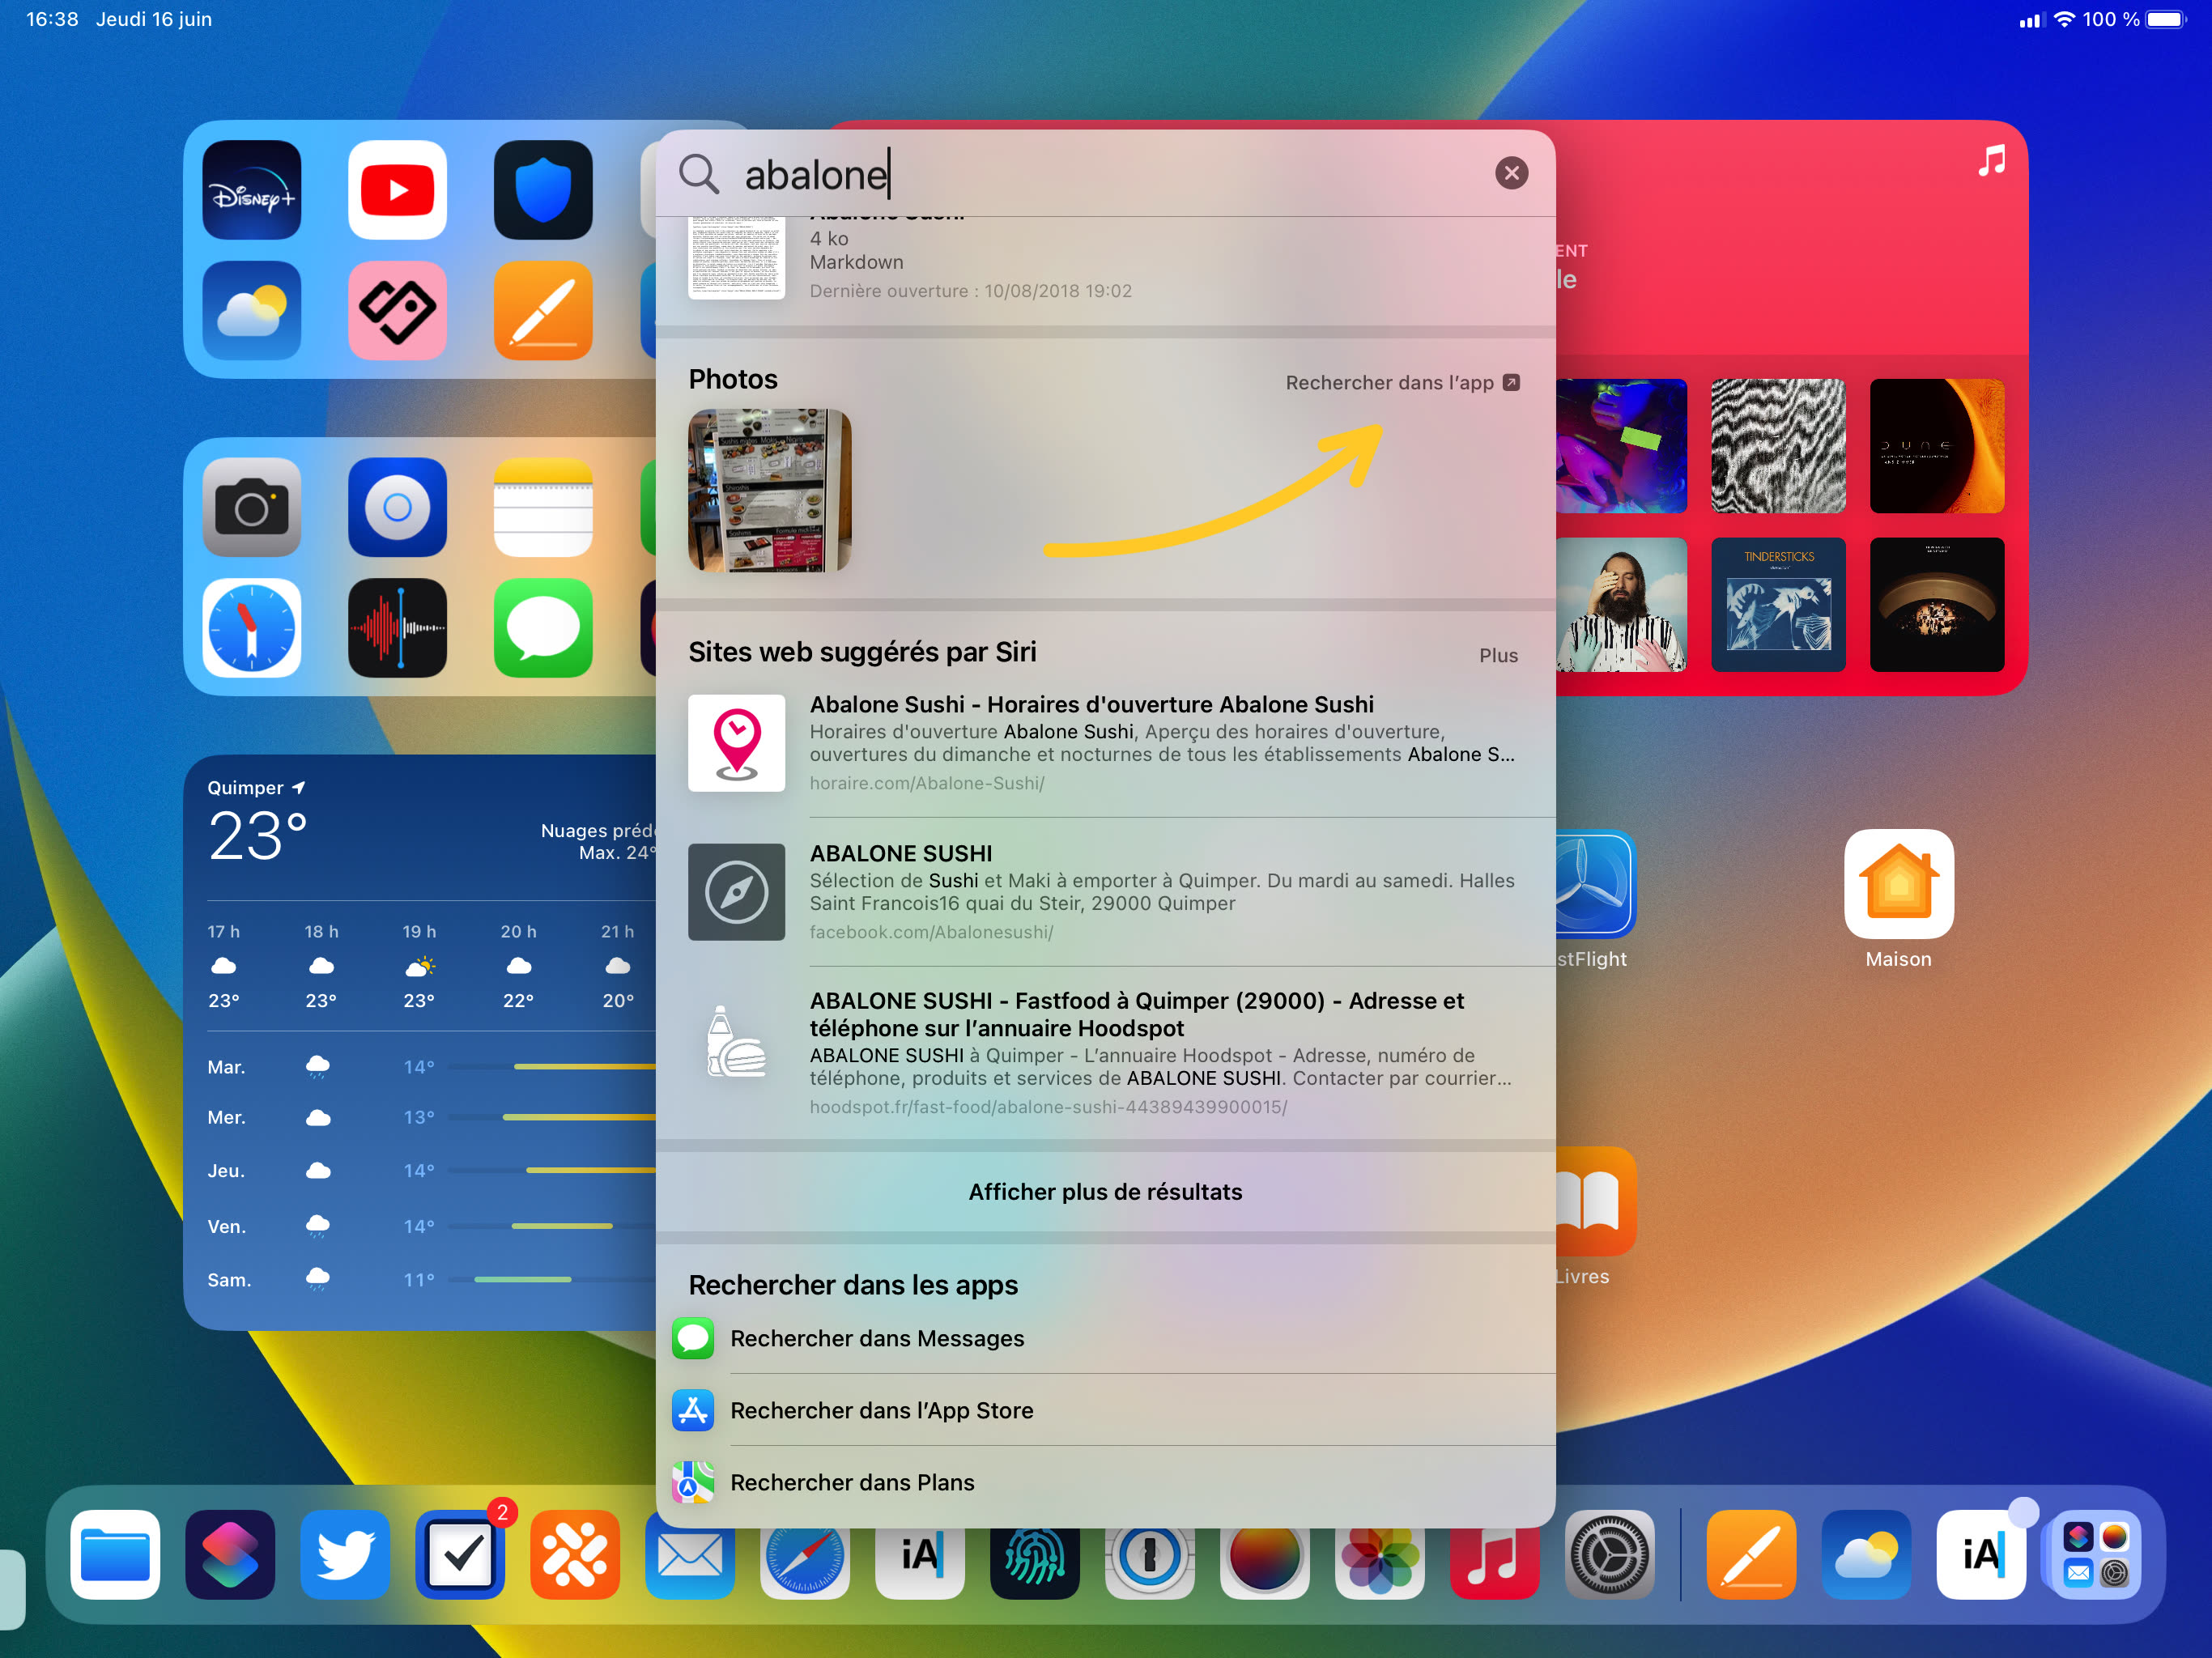Launch the Voice Memos app
This screenshot has width=2212, height=1658.
(x=397, y=628)
